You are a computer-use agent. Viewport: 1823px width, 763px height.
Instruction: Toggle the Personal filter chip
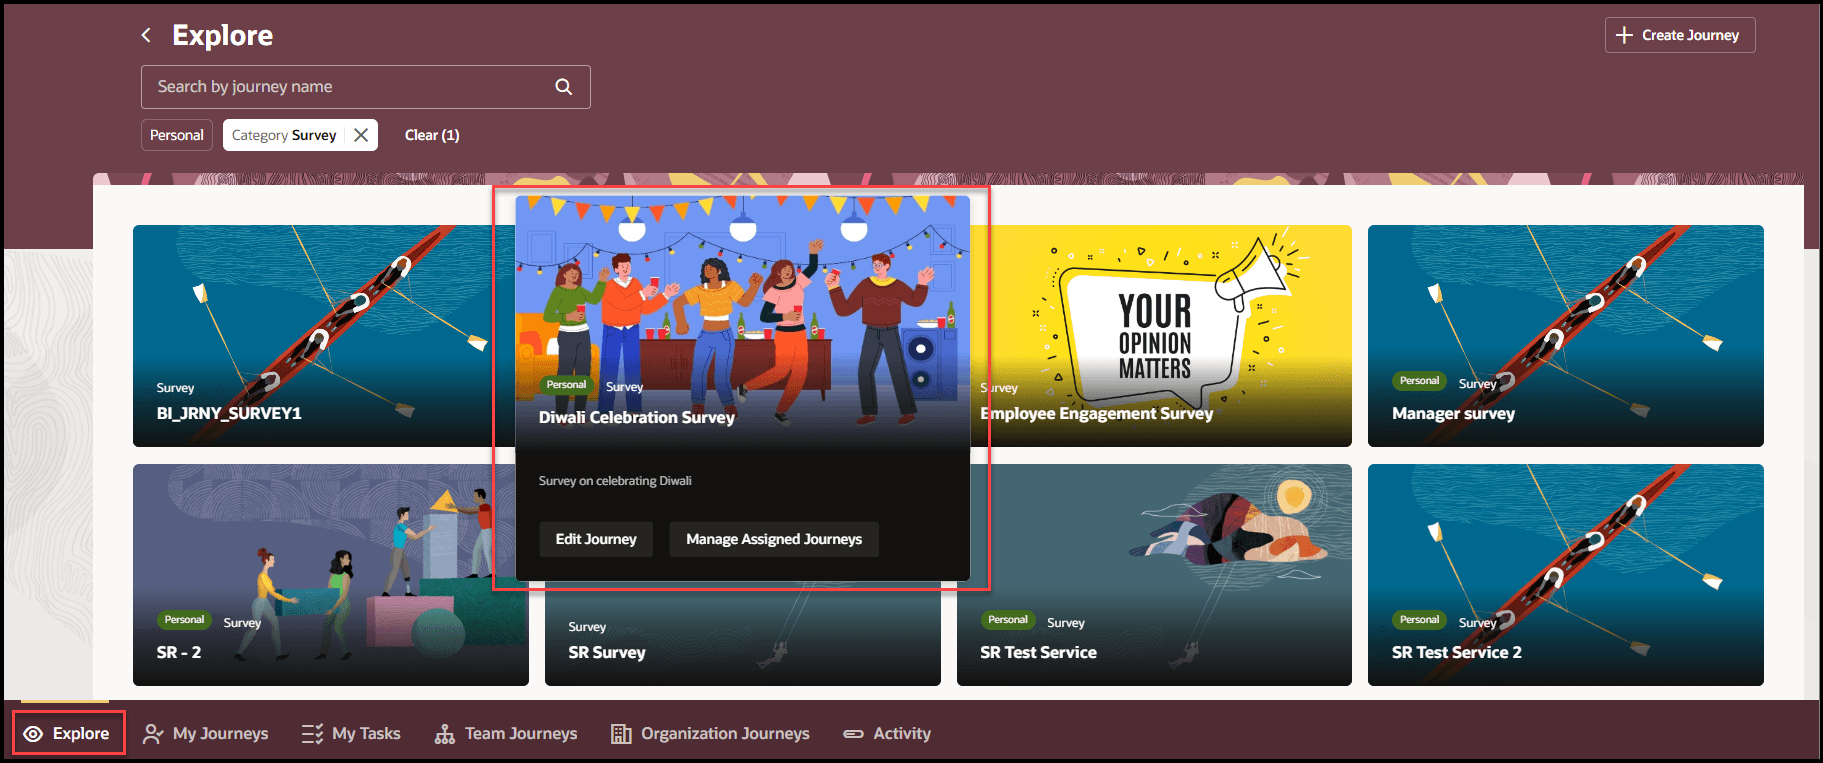(x=177, y=135)
